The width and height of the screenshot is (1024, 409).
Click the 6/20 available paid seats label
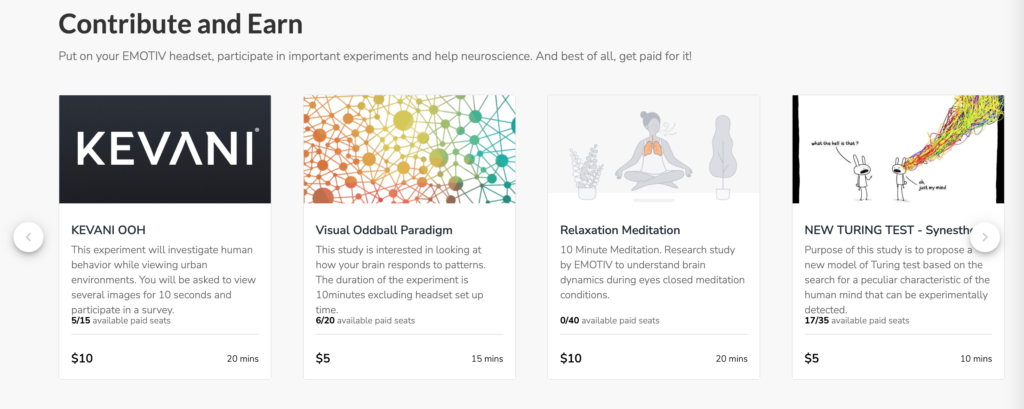click(365, 321)
